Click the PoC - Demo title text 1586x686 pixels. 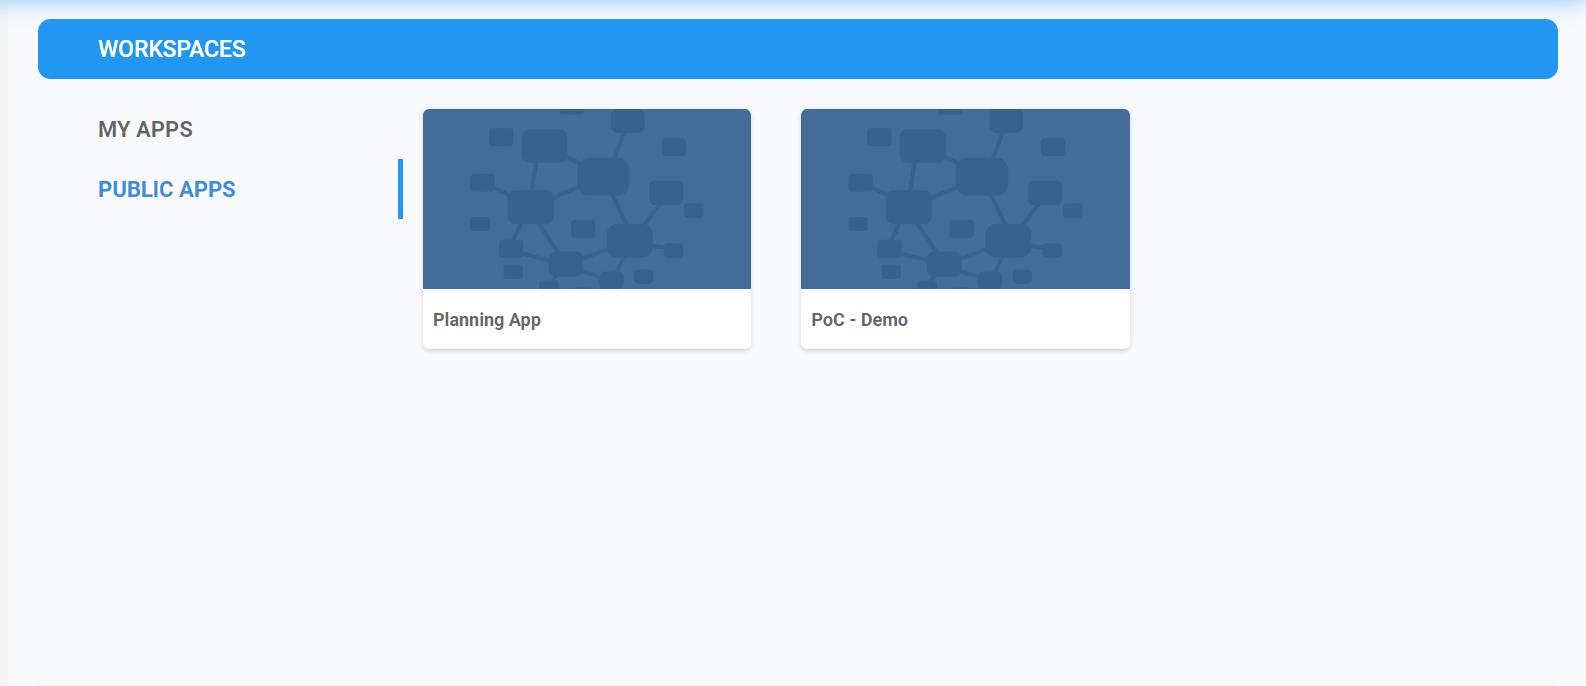tap(859, 320)
